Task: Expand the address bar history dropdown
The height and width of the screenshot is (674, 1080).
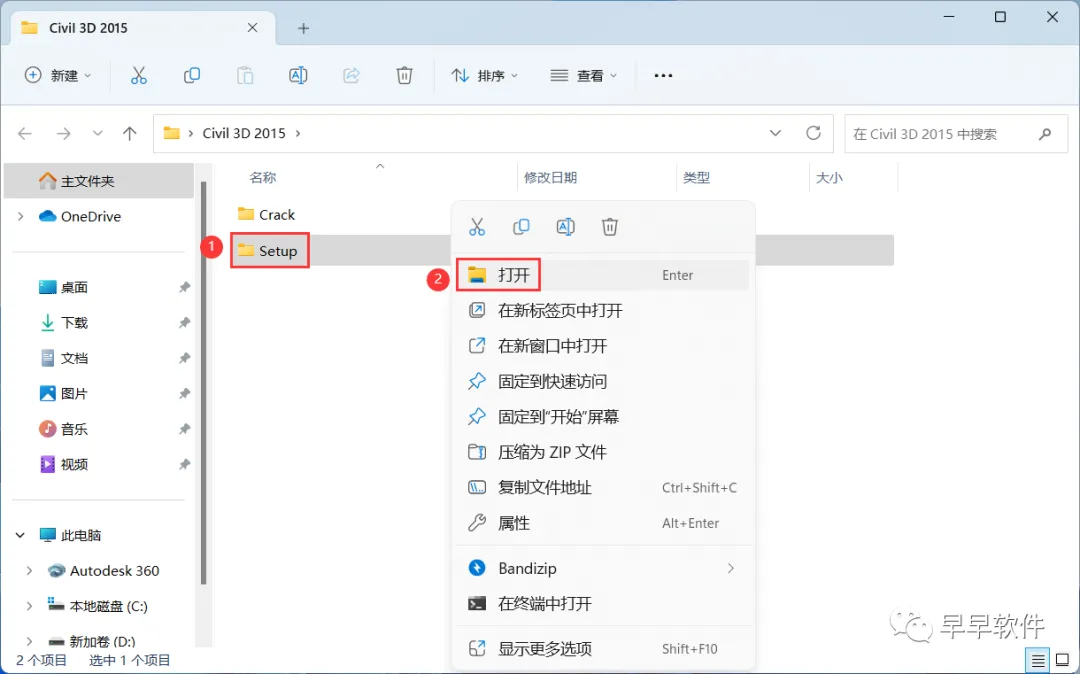Action: click(776, 133)
